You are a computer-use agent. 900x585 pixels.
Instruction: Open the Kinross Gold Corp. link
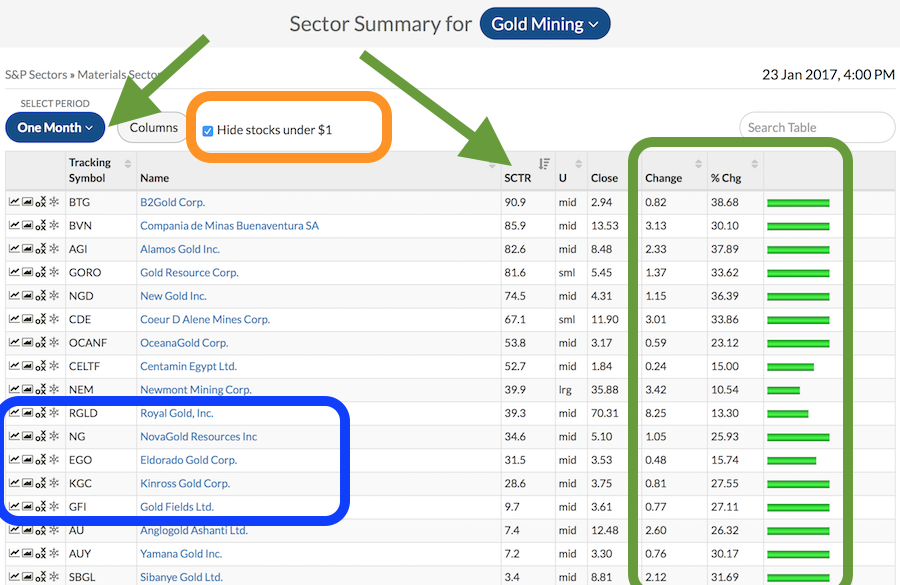[x=185, y=483]
